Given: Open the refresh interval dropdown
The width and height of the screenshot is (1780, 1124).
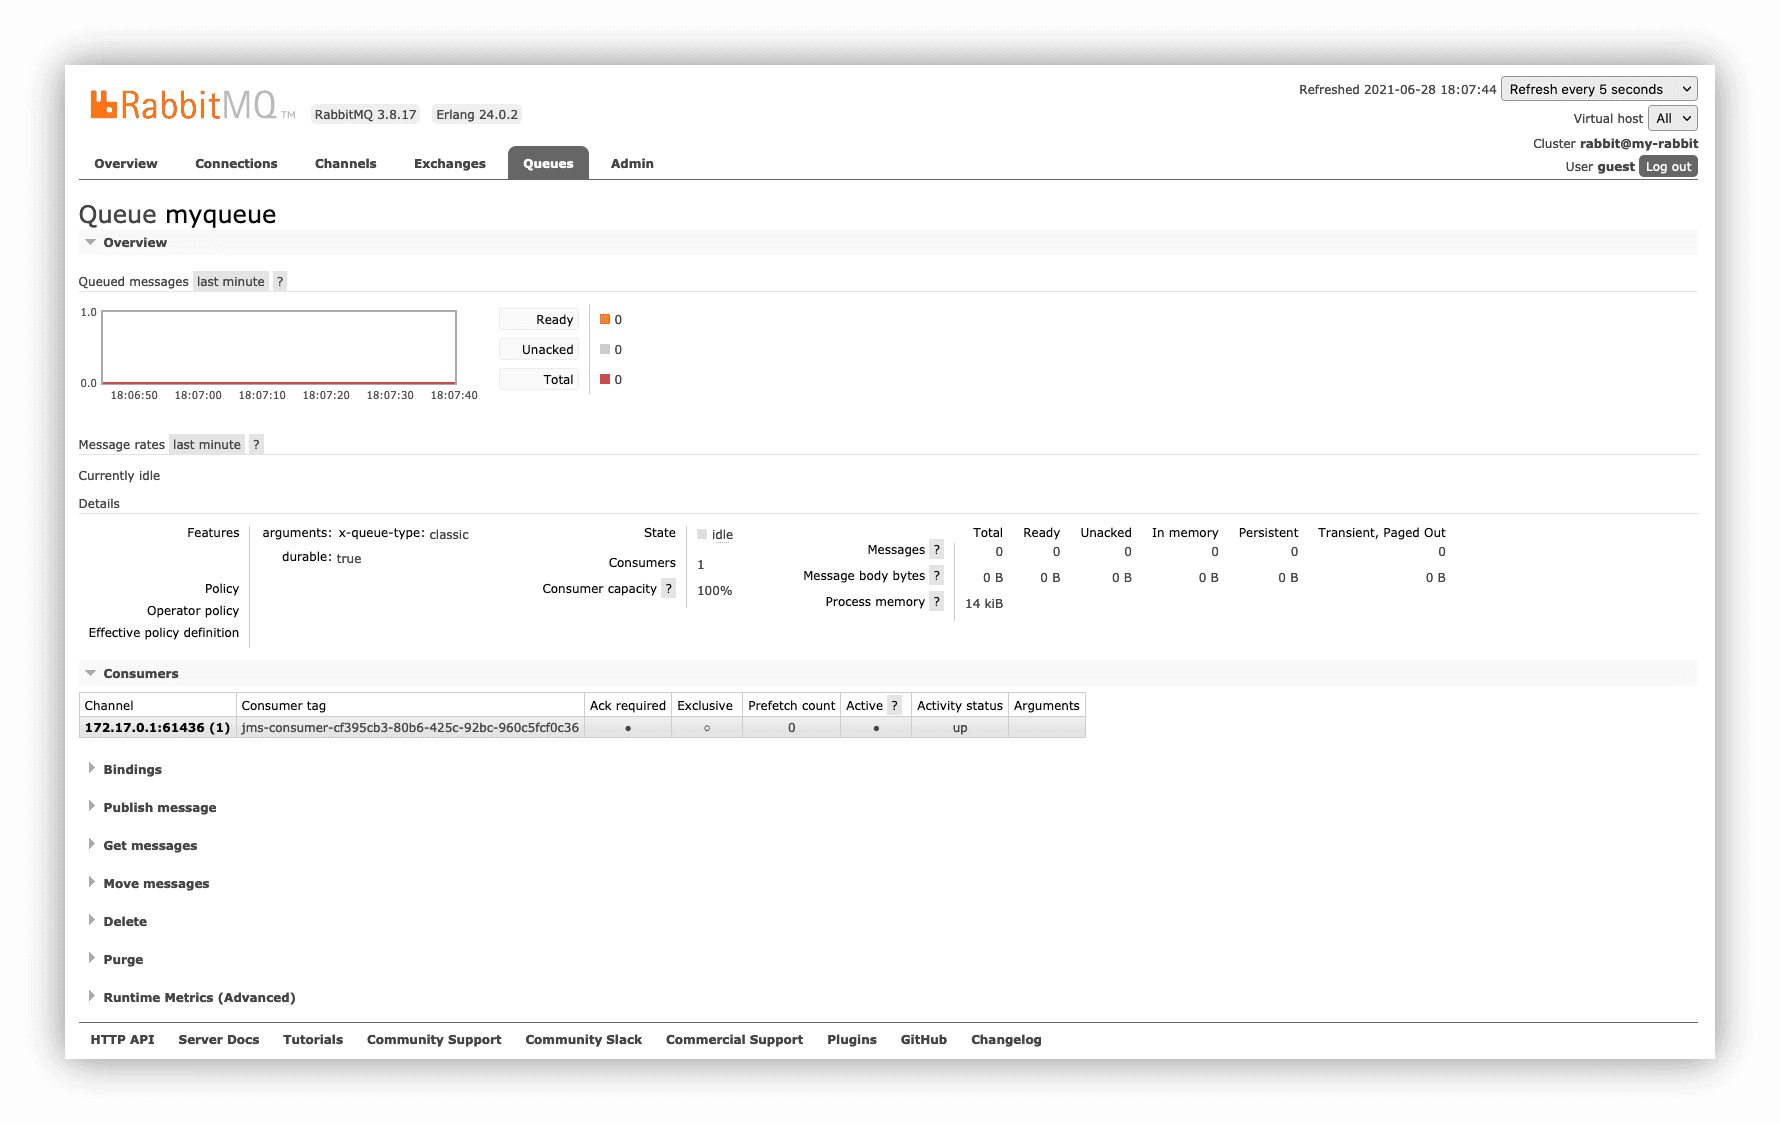Looking at the screenshot, I should (x=1599, y=90).
